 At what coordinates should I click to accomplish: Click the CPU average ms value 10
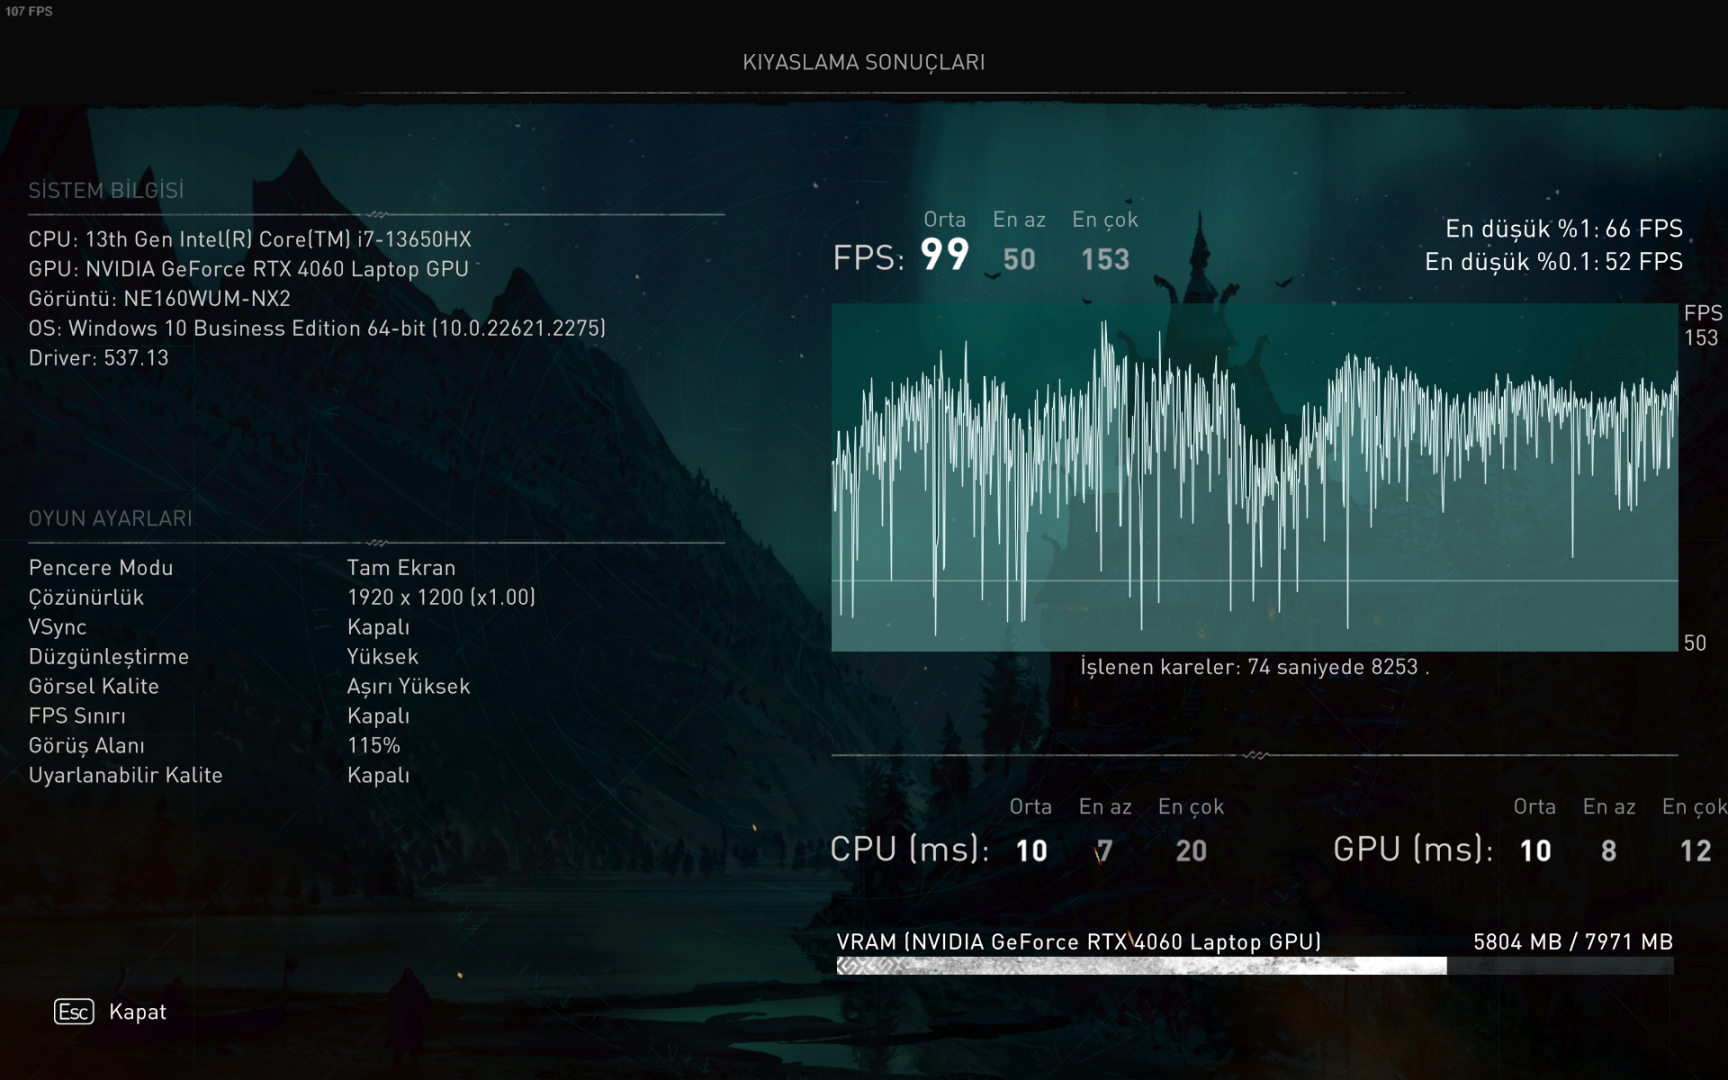point(1031,851)
